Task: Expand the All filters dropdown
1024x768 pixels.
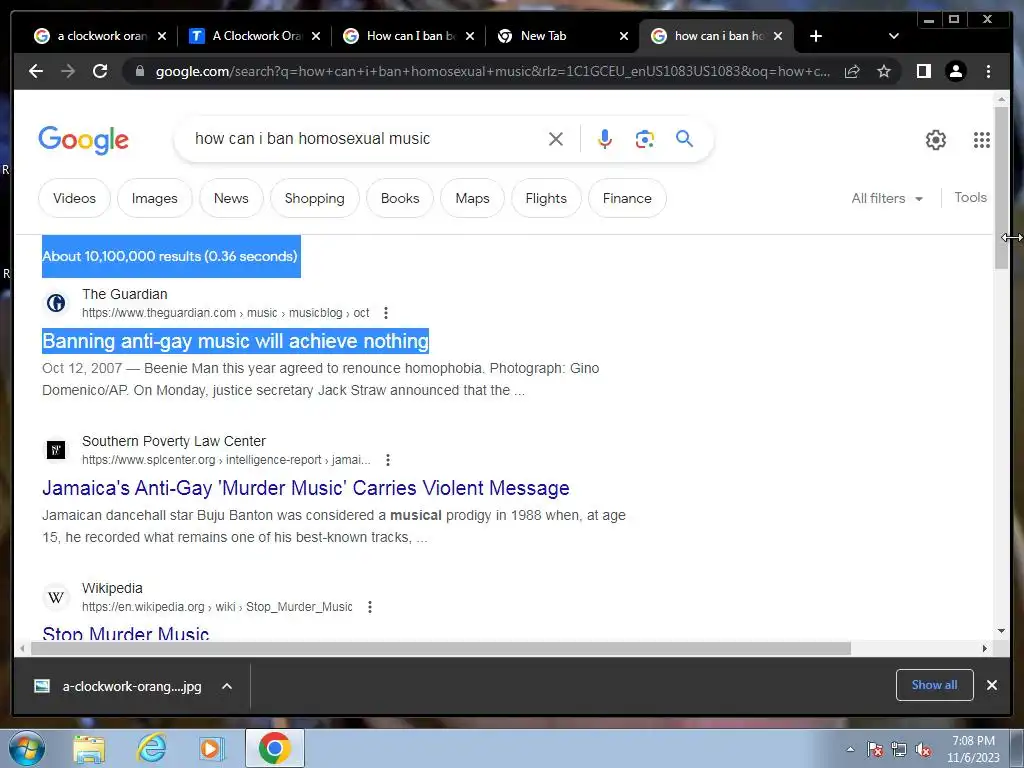Action: point(887,199)
